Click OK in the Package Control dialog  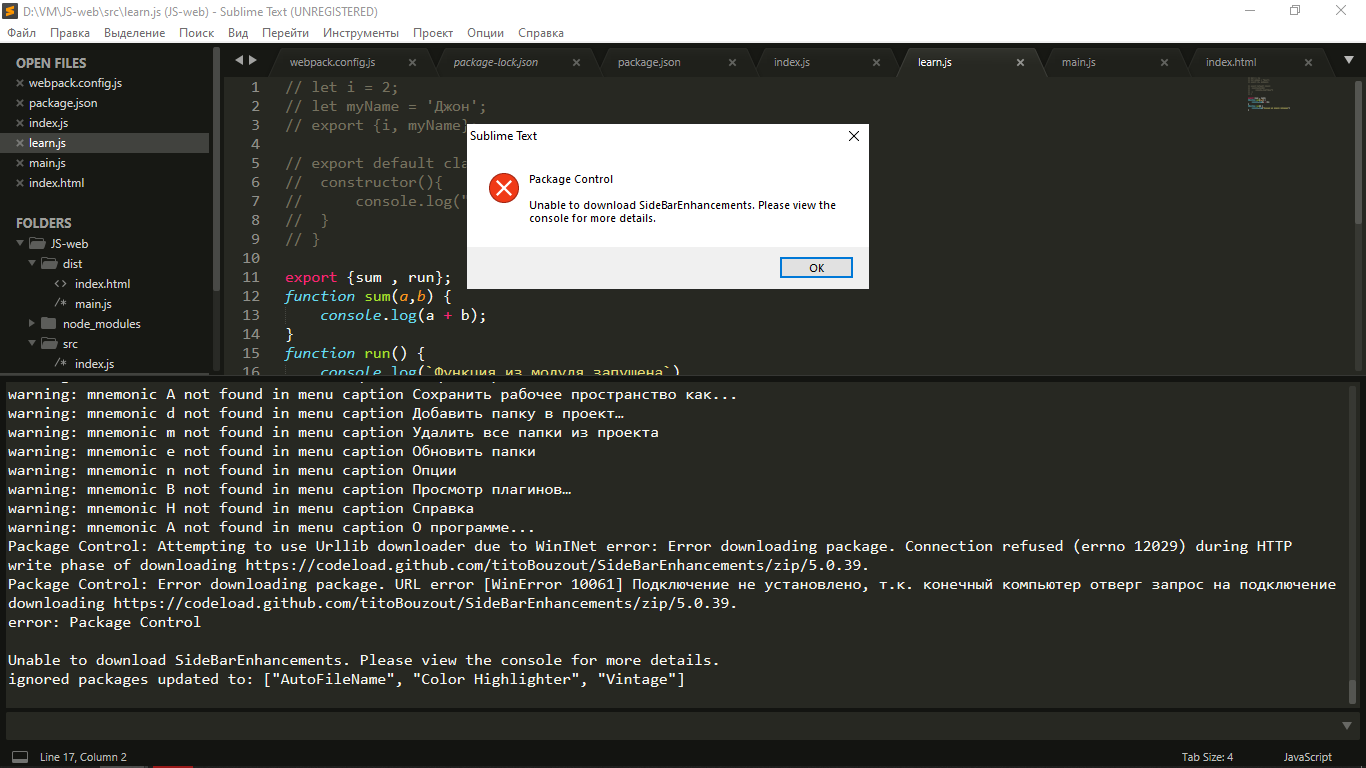click(x=816, y=267)
